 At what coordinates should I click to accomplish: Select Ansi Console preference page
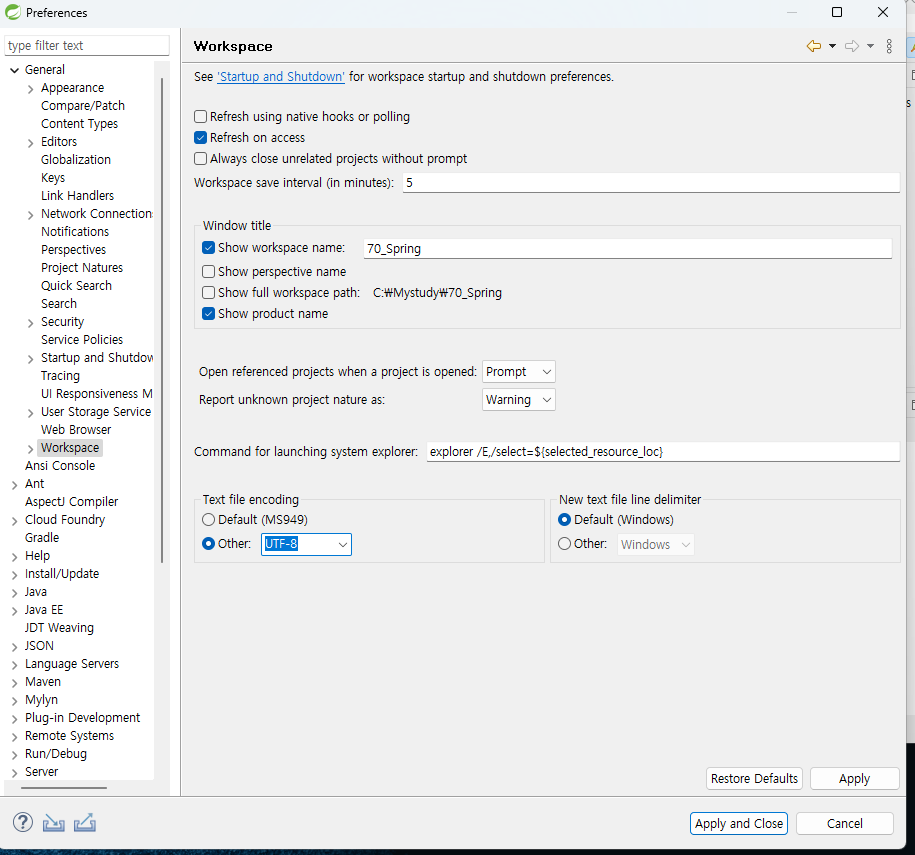[x=60, y=466]
